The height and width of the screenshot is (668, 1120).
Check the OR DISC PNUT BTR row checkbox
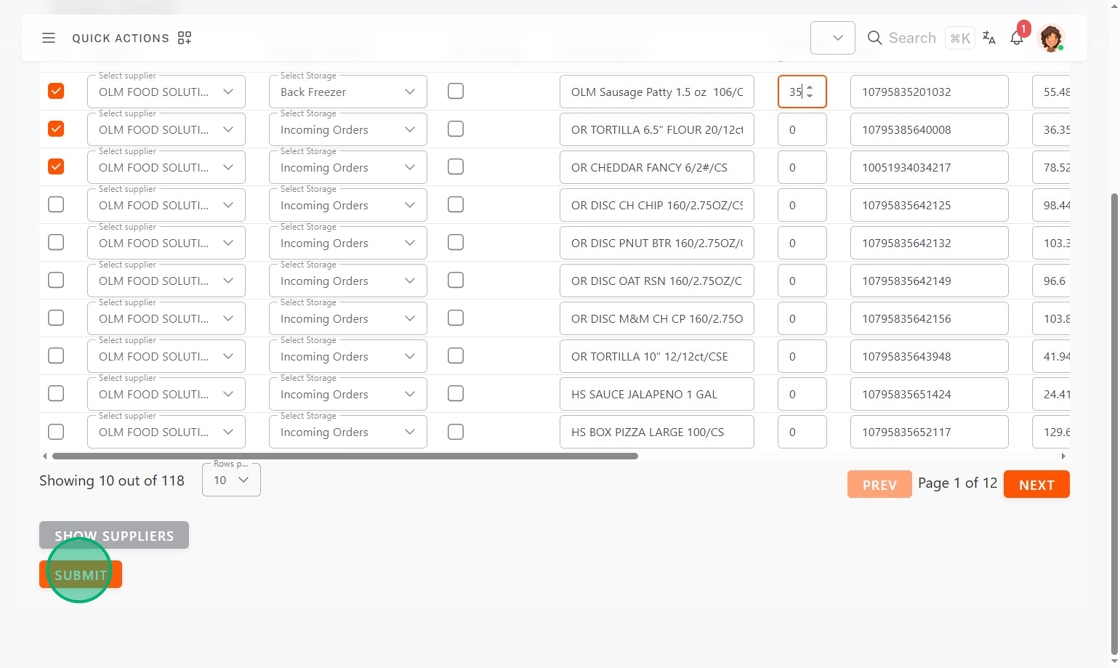(56, 242)
